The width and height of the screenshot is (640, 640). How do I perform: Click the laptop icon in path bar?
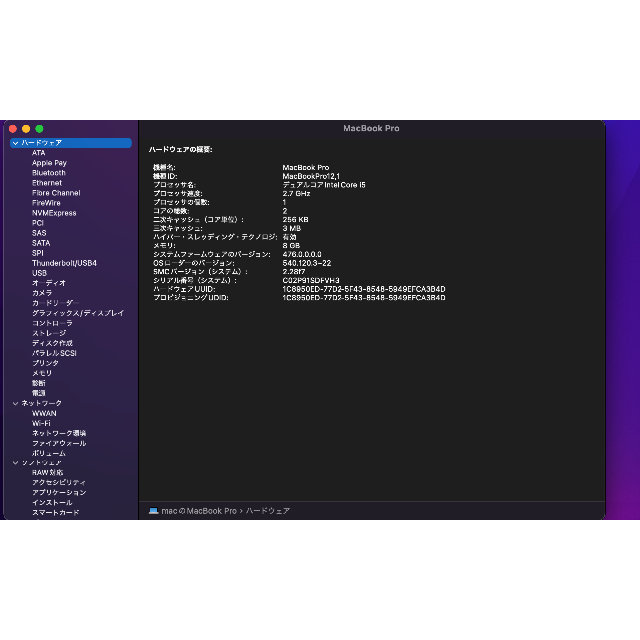153,511
